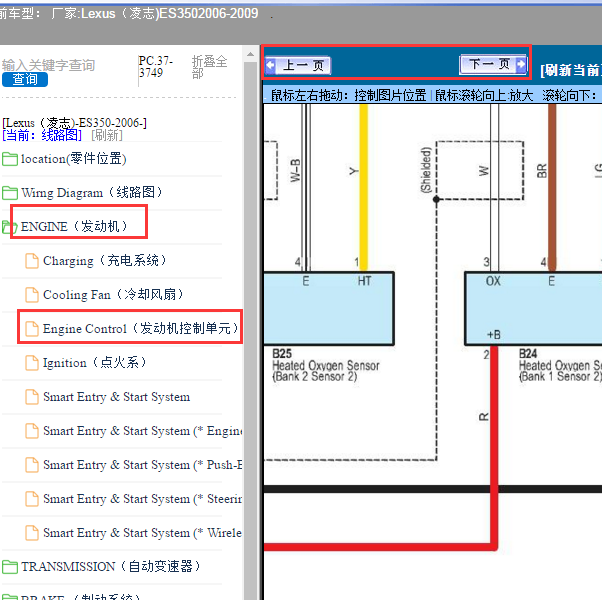The height and width of the screenshot is (600, 602).
Task: Click the Wiring Diagram folder icon
Action: [10, 193]
